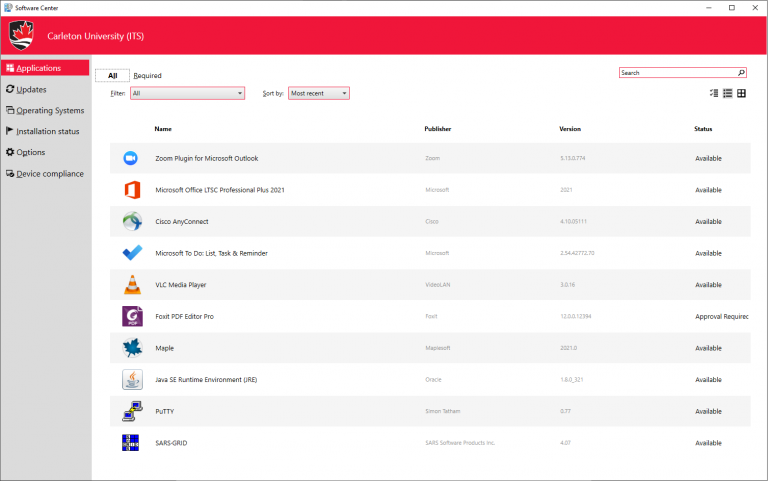Click the VLC Media Player cone icon
Viewport: 768px width, 481px height.
pos(132,285)
